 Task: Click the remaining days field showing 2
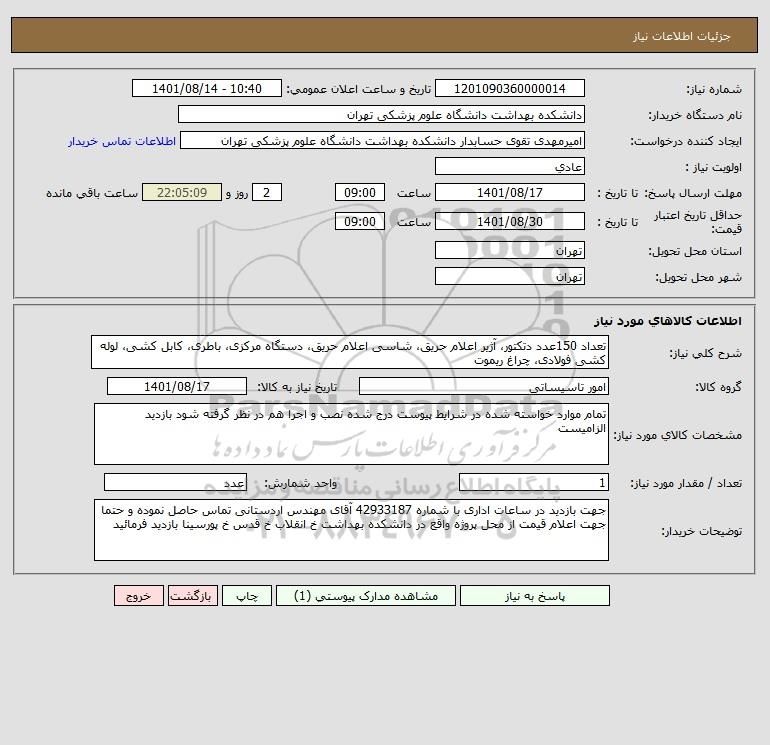tap(267, 193)
